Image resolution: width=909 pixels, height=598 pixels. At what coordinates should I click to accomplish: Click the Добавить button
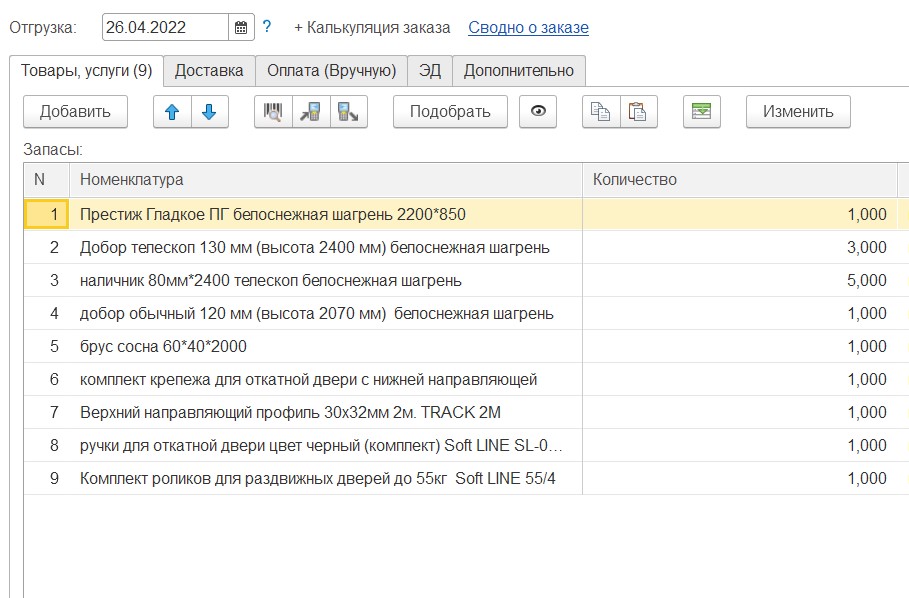pyautogui.click(x=75, y=111)
